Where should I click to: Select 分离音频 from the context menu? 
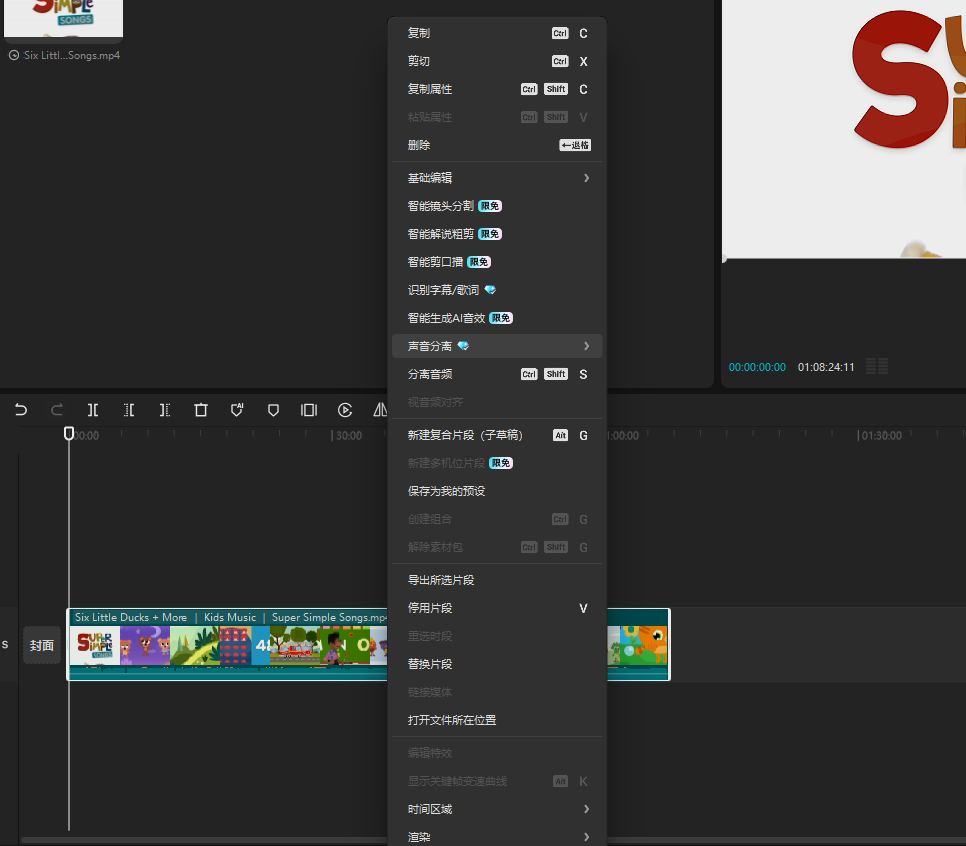(x=496, y=374)
